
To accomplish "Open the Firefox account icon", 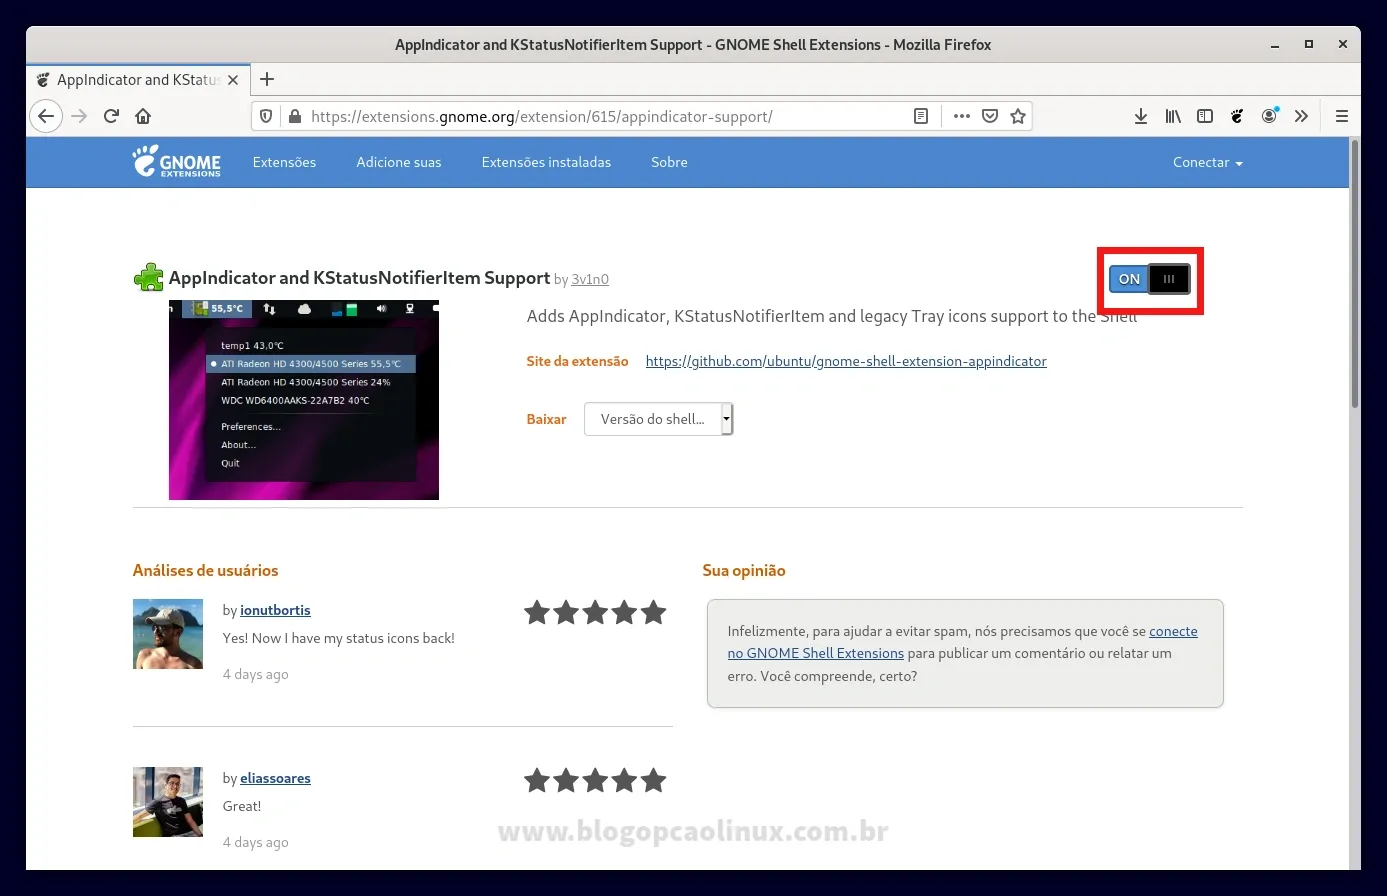I will click(1269, 116).
